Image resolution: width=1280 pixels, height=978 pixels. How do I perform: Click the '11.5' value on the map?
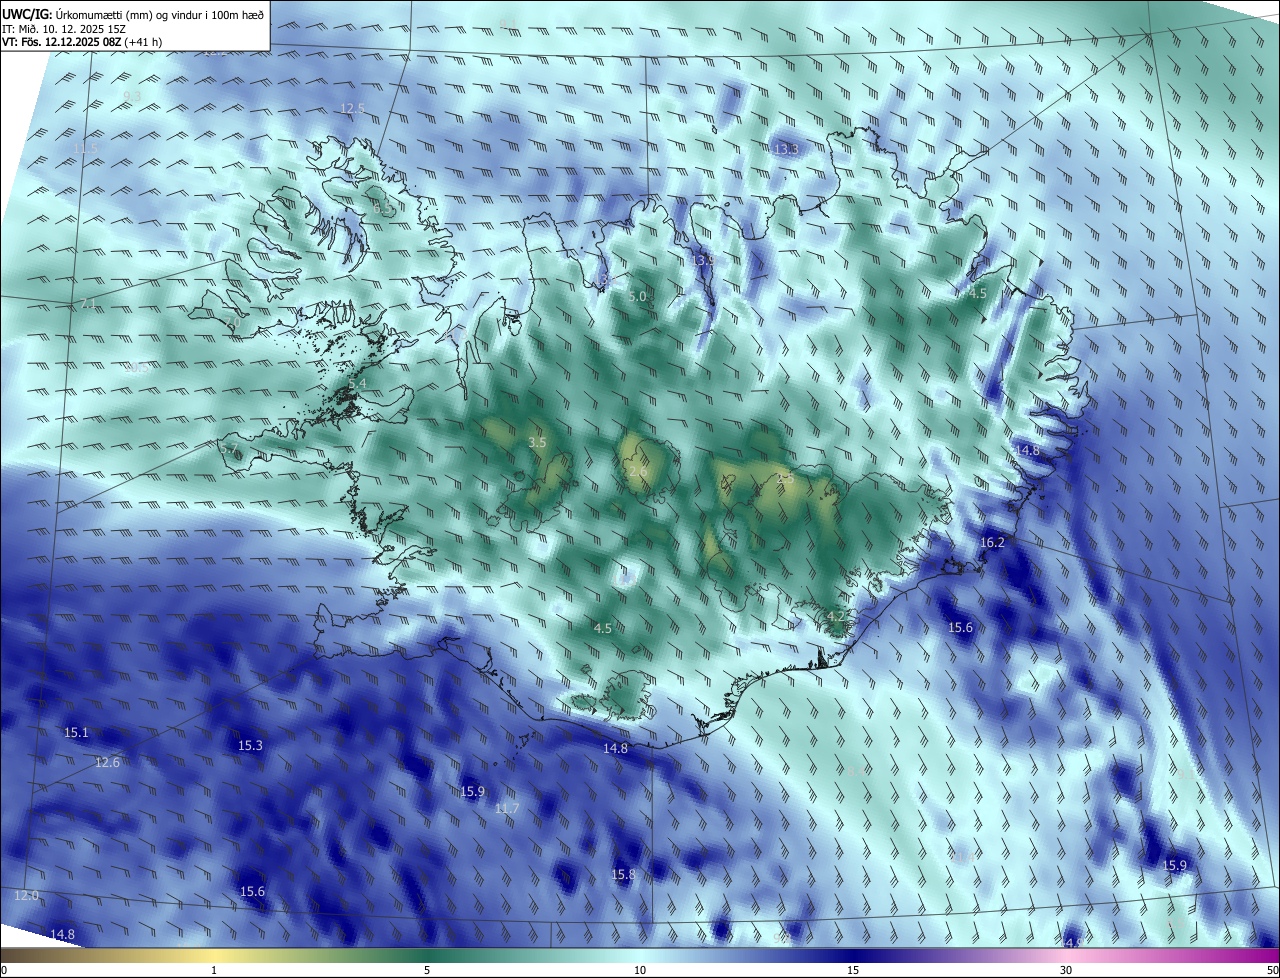[x=86, y=148]
